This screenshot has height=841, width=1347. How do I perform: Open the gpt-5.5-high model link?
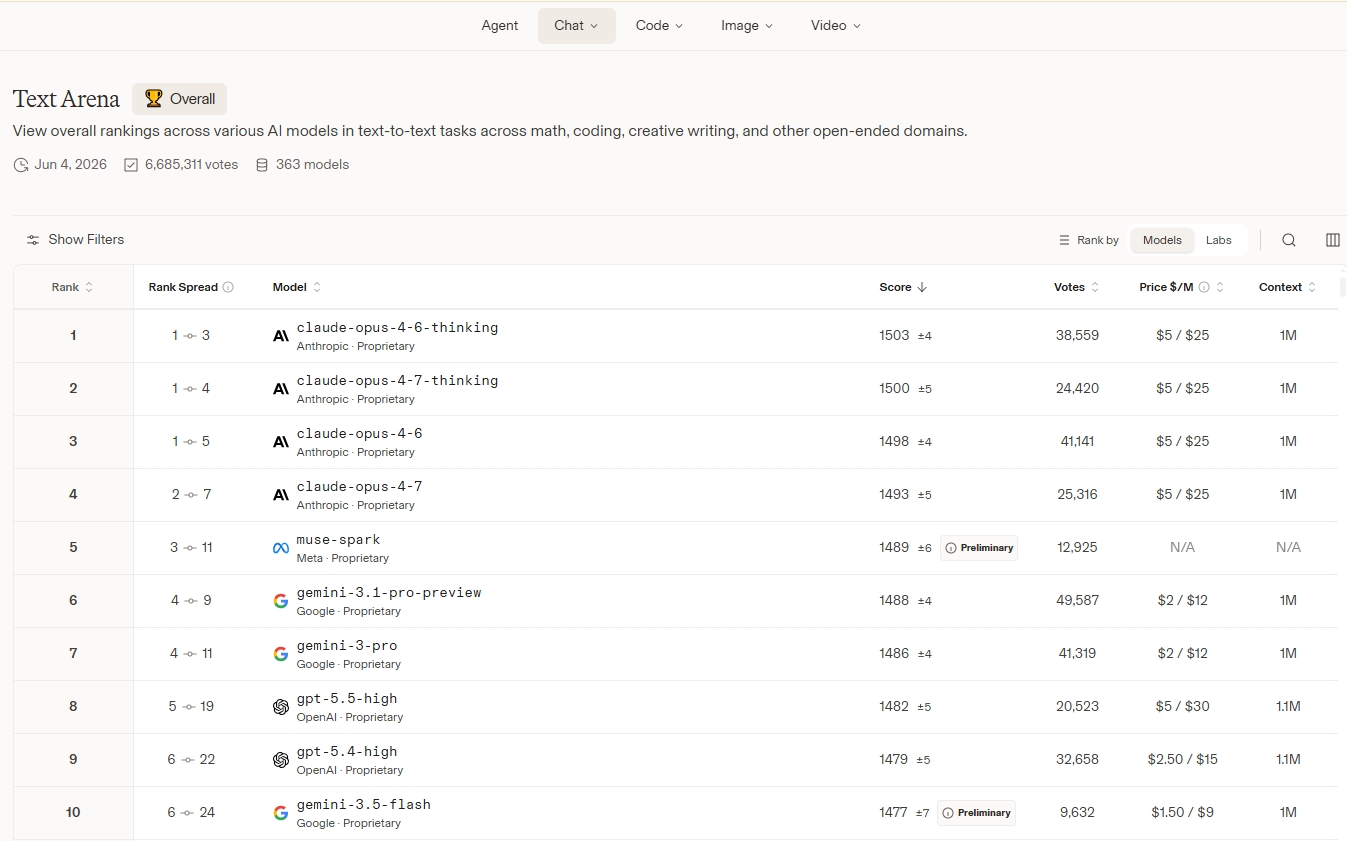point(347,699)
